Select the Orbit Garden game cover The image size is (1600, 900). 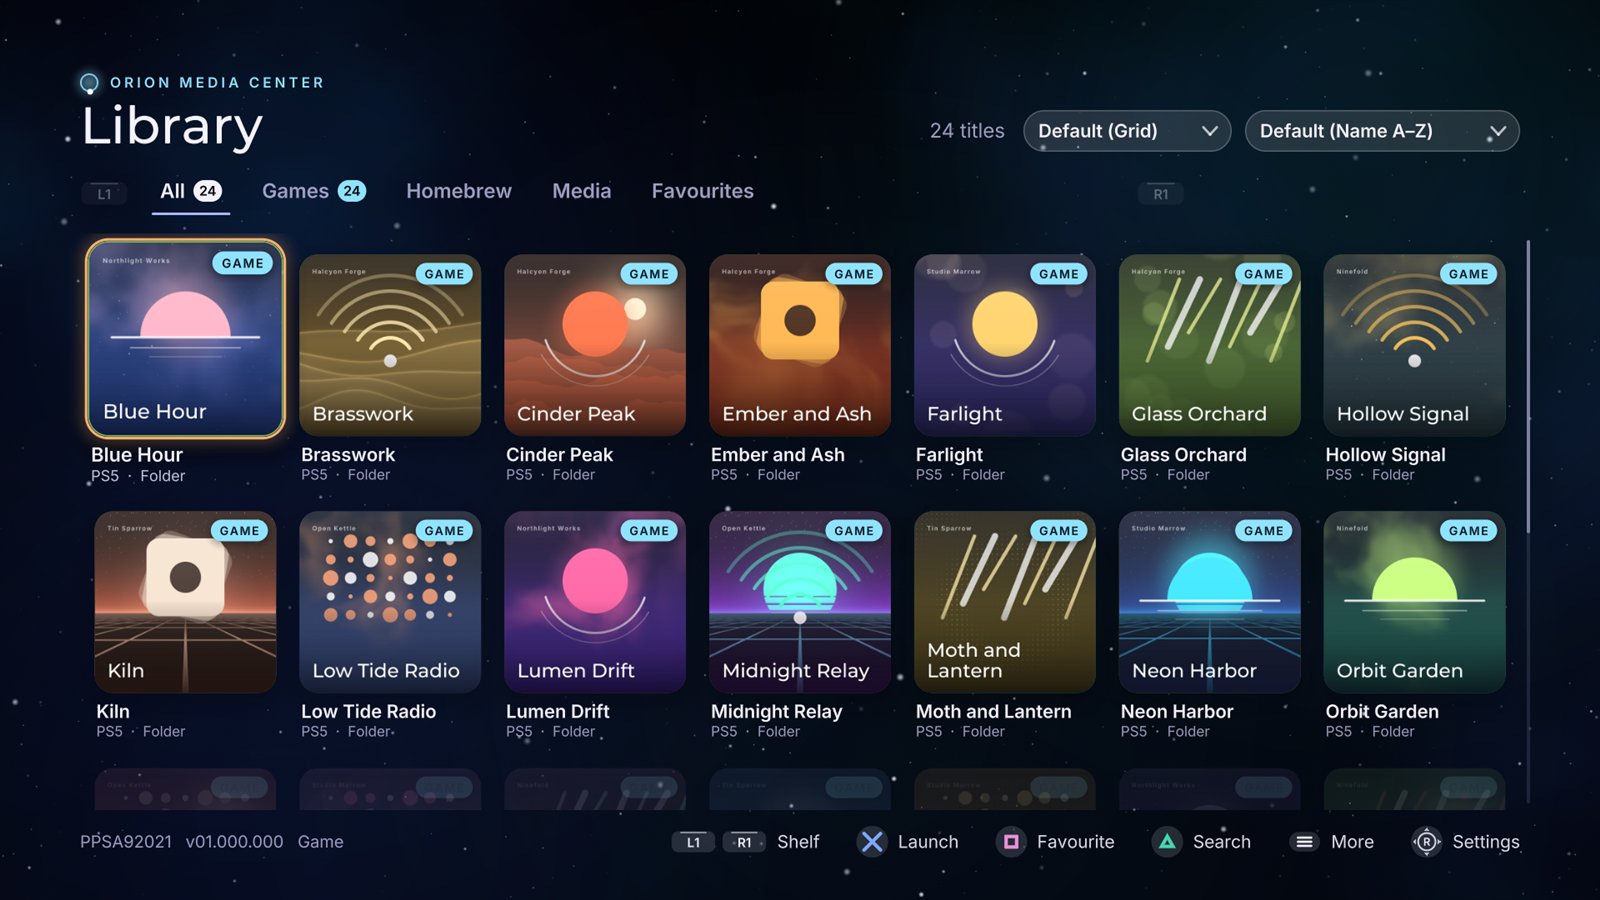click(x=1414, y=602)
